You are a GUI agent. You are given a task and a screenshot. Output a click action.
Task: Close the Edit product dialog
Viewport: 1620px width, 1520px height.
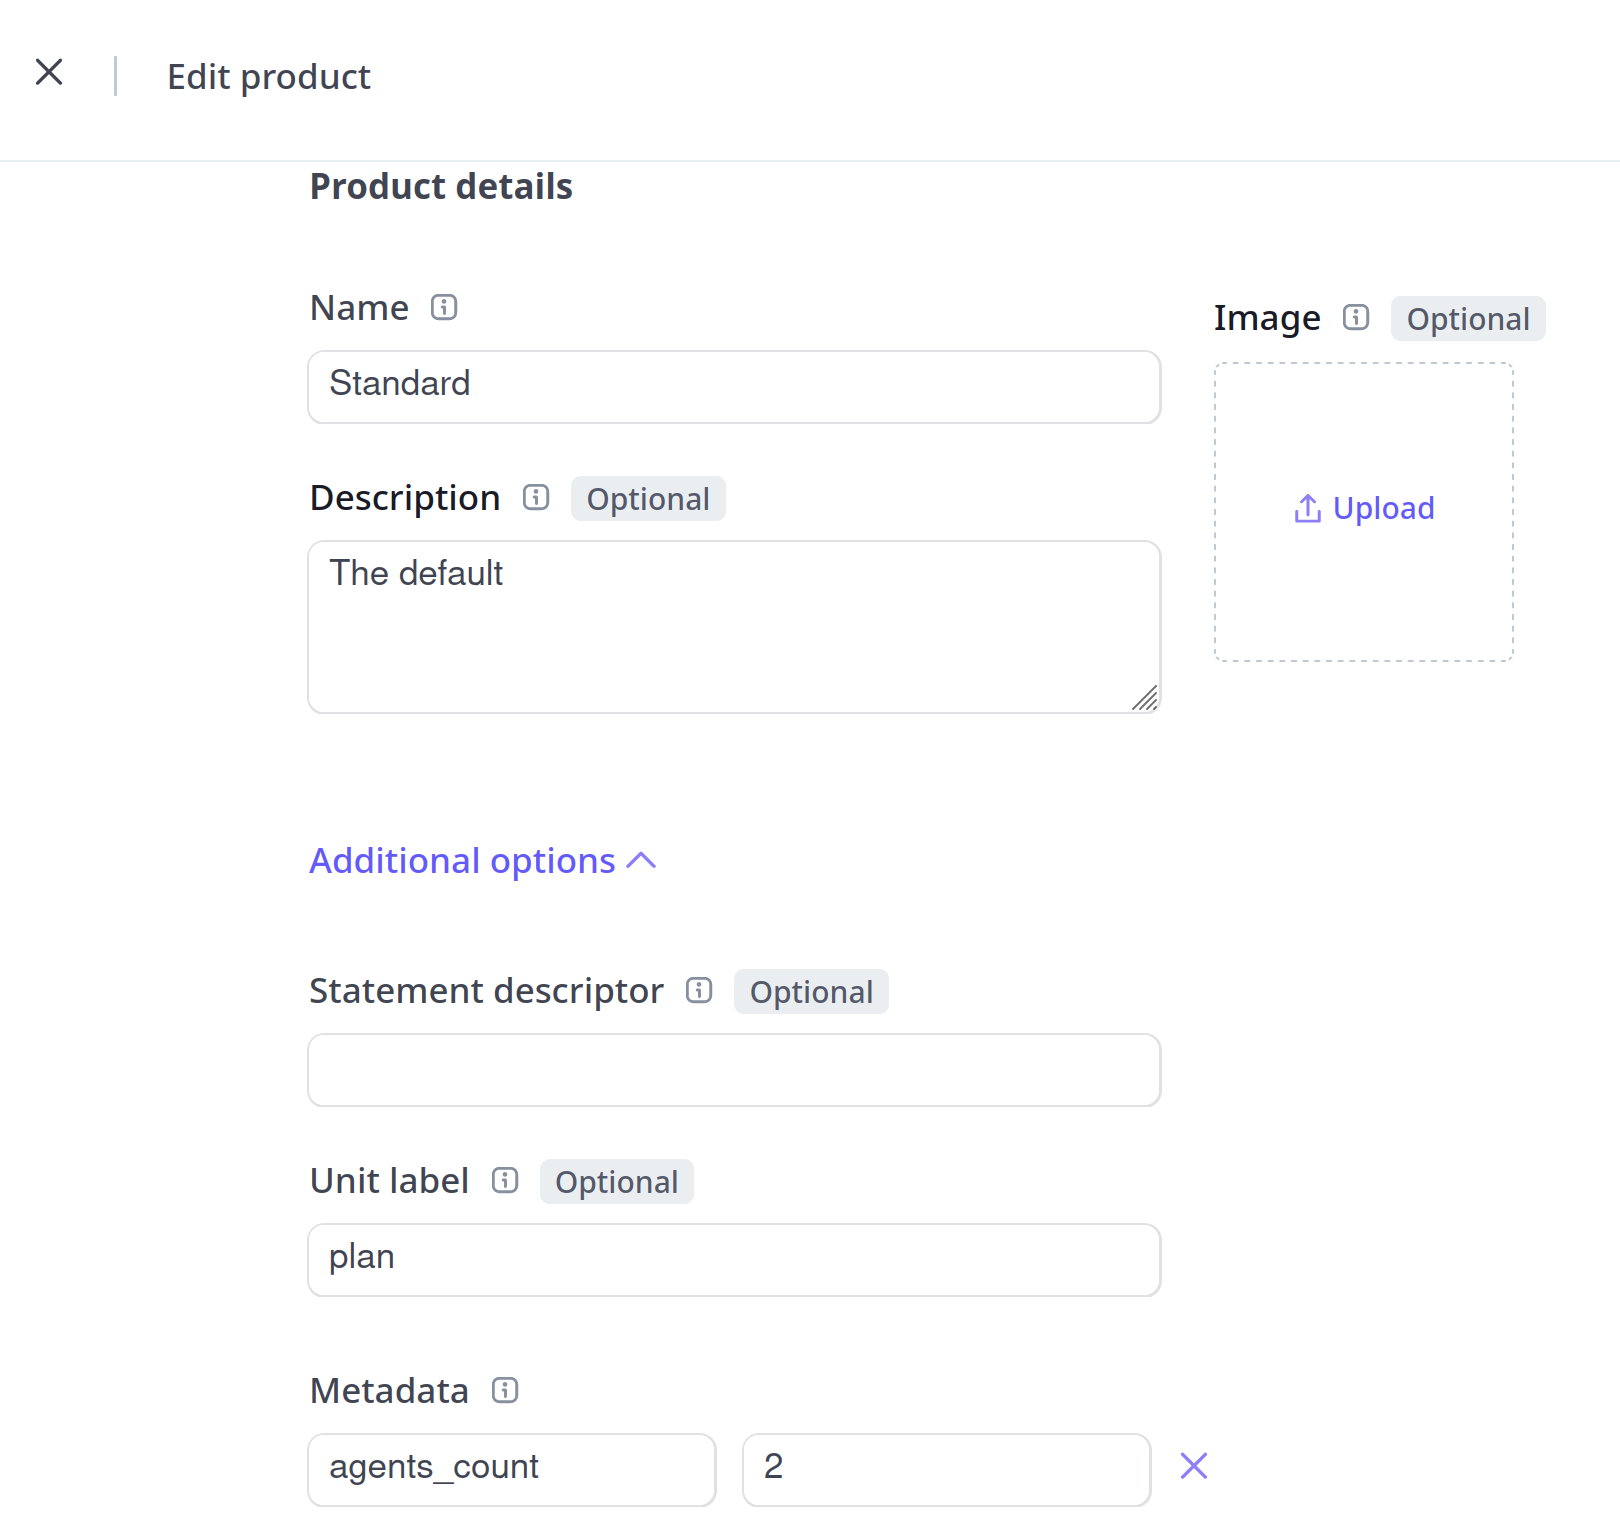tap(49, 72)
